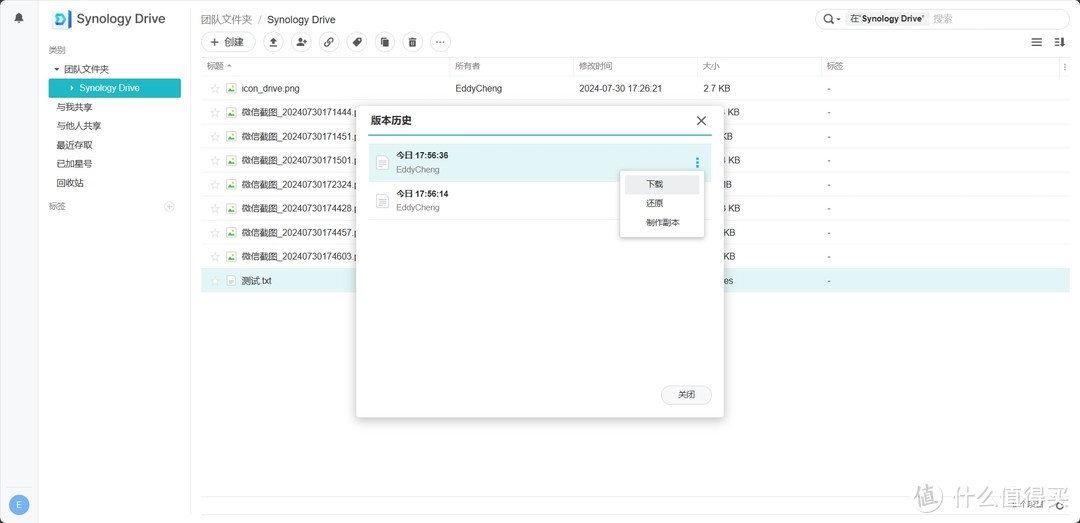
Task: Click the Synology Drive logo icon
Action: (62, 19)
